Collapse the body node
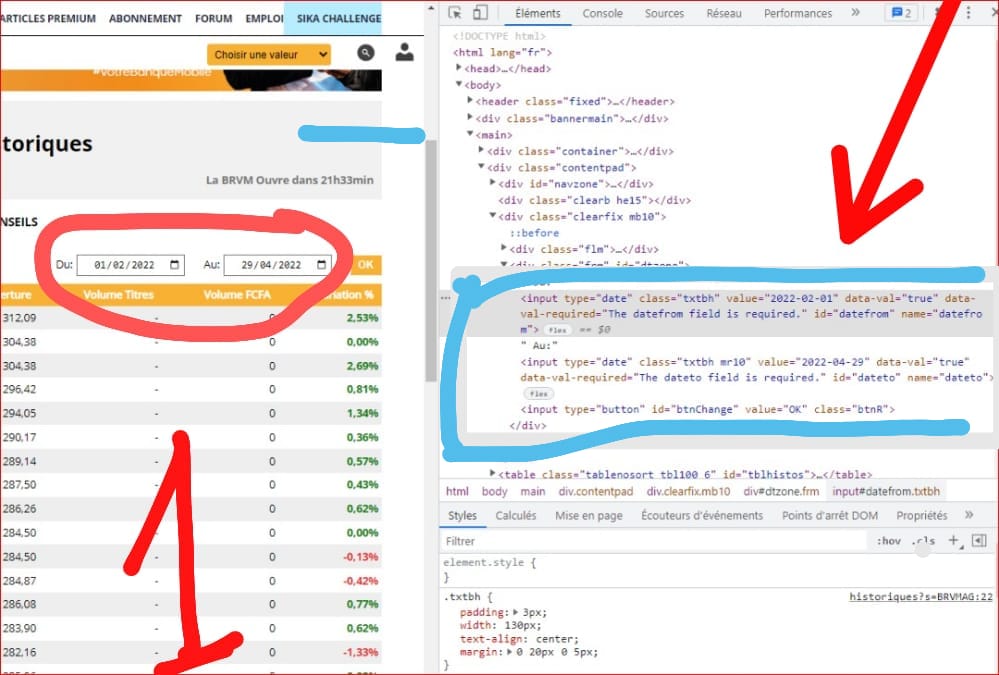The width and height of the screenshot is (999, 675). [459, 84]
